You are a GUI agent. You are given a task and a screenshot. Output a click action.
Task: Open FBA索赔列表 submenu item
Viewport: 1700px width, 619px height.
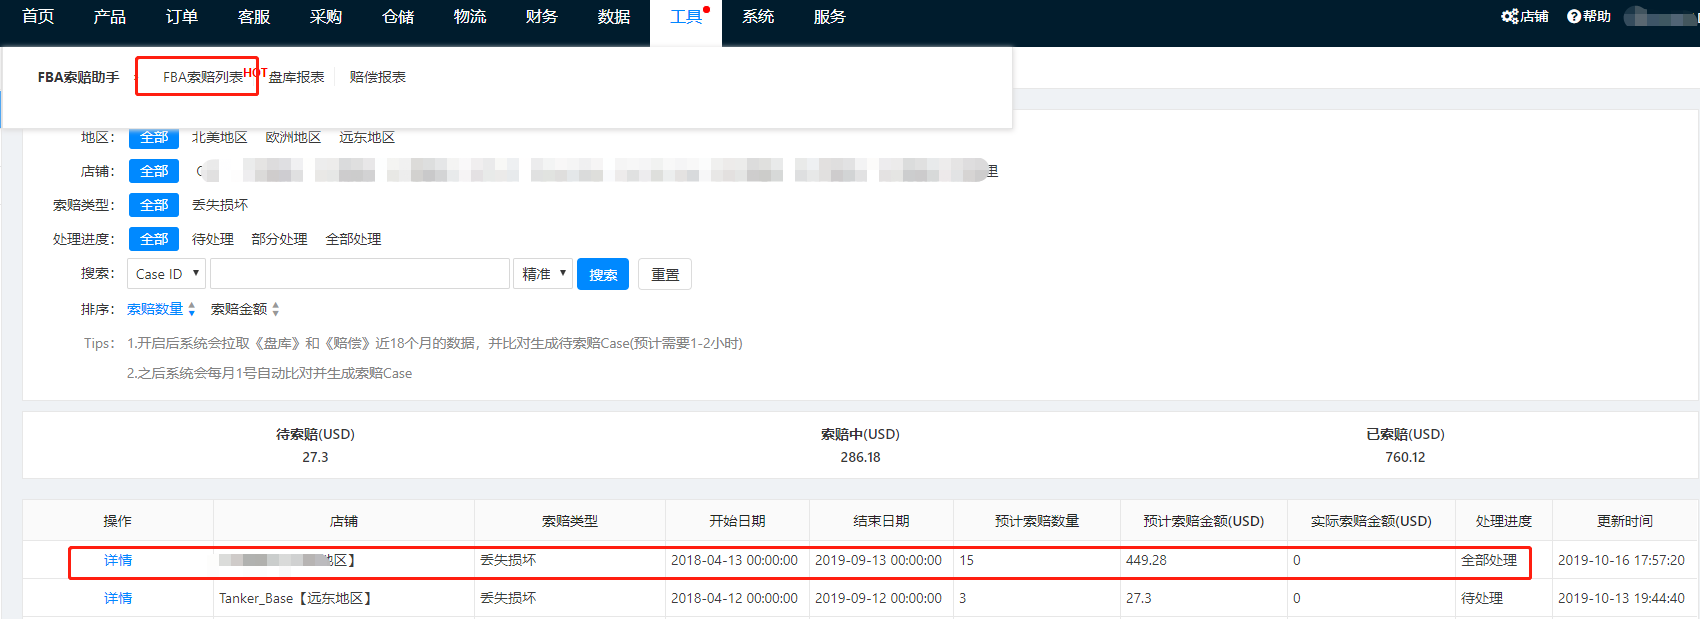click(x=202, y=77)
